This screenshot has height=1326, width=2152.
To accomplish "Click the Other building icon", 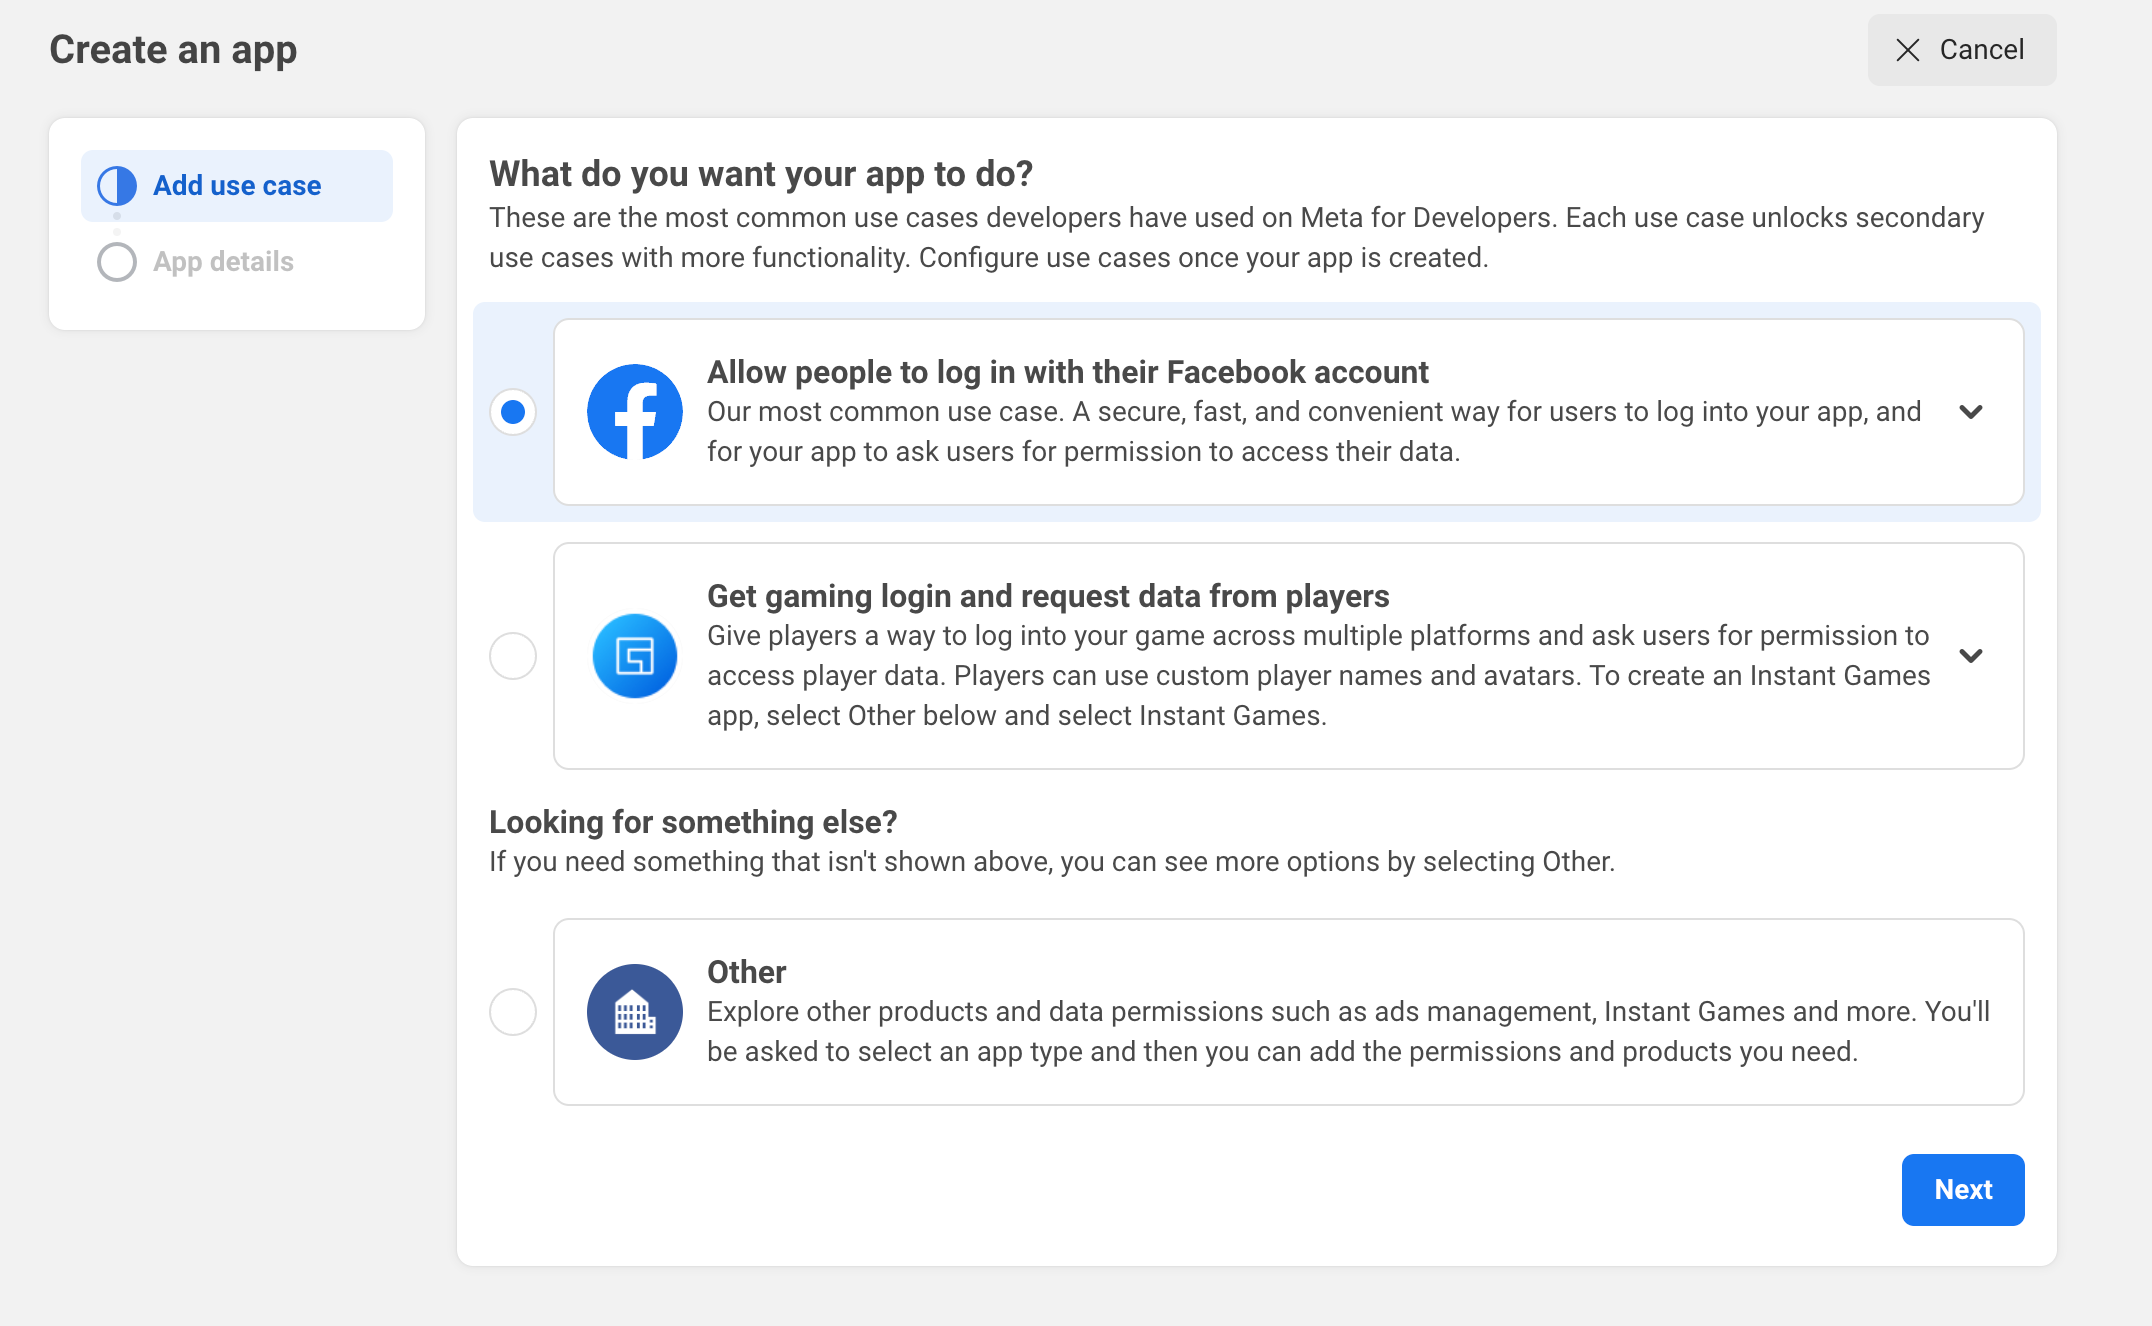I will (635, 1012).
